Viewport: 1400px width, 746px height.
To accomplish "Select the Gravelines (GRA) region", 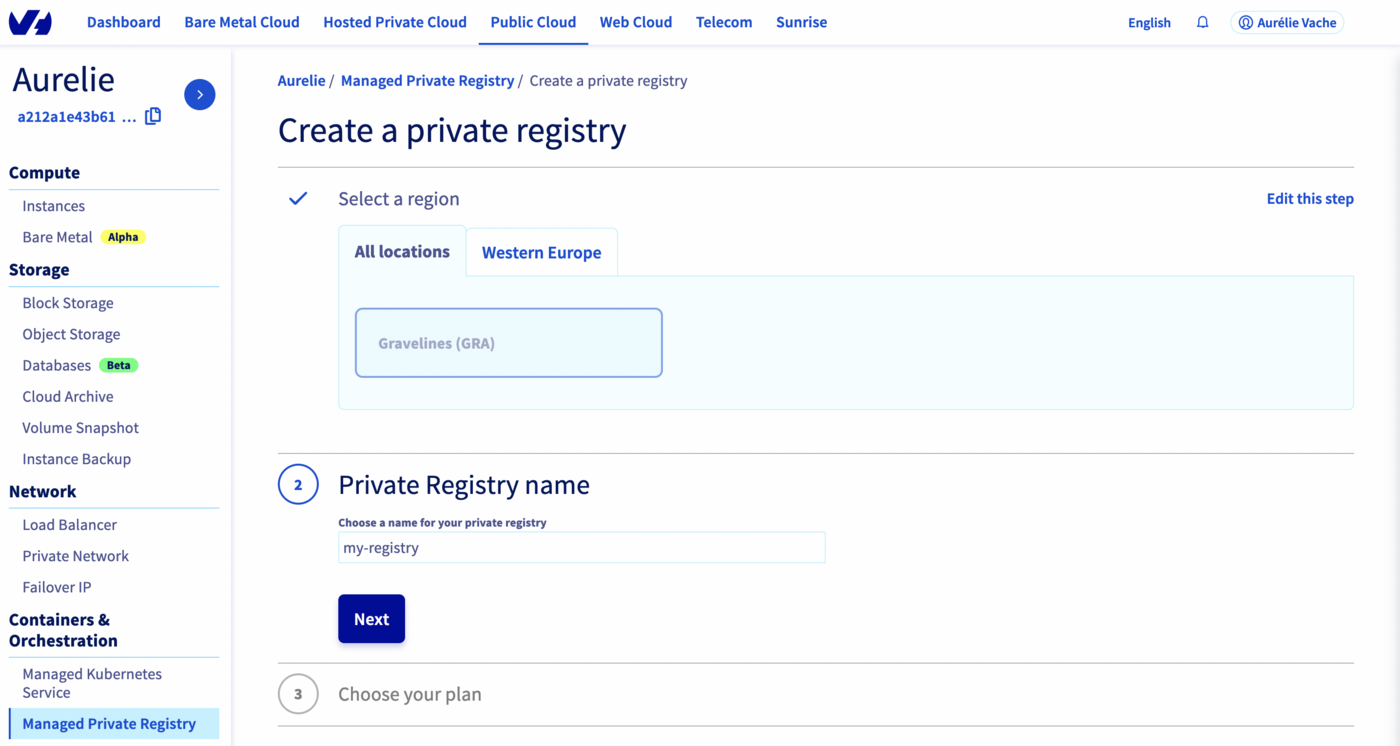I will point(508,342).
